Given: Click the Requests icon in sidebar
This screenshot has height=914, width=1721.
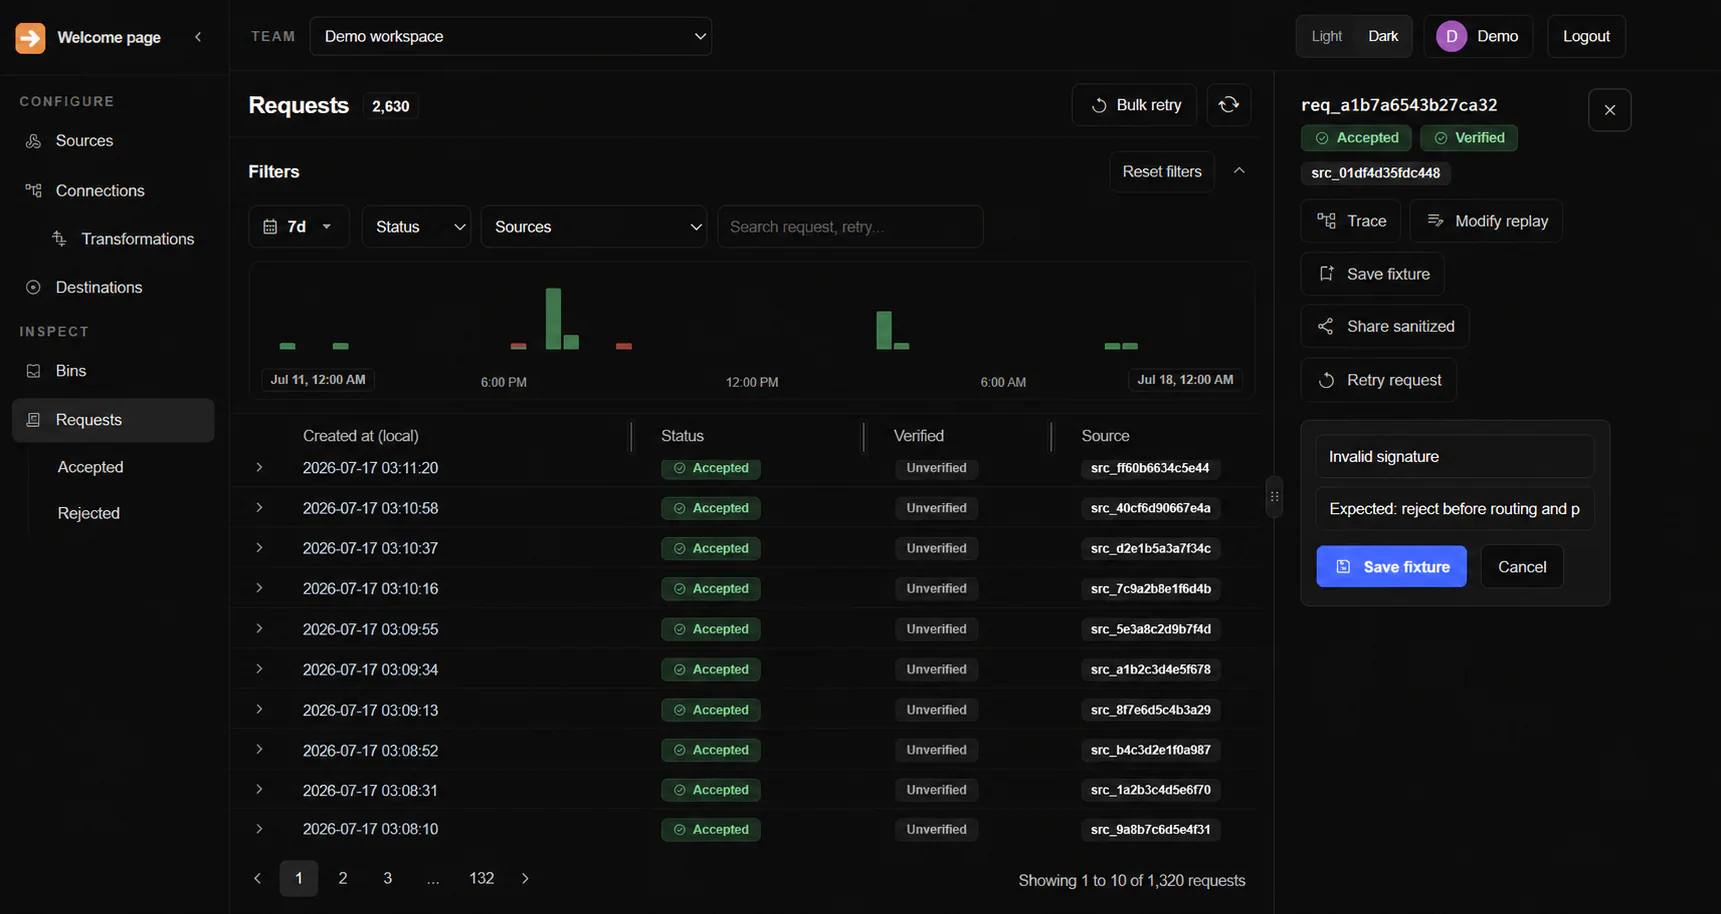Looking at the screenshot, I should 34,420.
